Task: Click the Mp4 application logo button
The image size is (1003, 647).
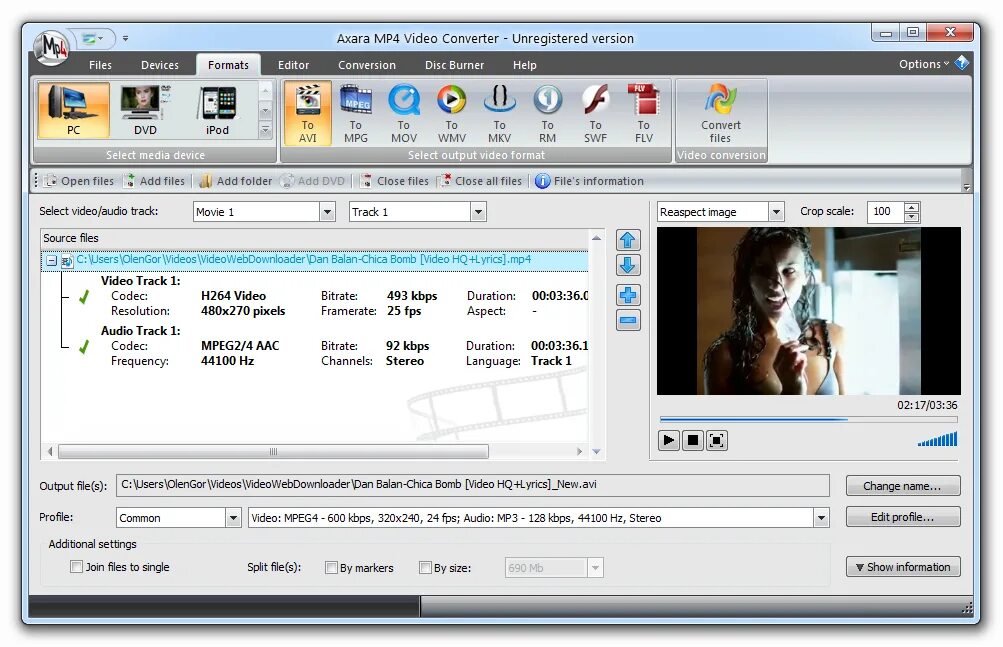Action: (x=51, y=47)
